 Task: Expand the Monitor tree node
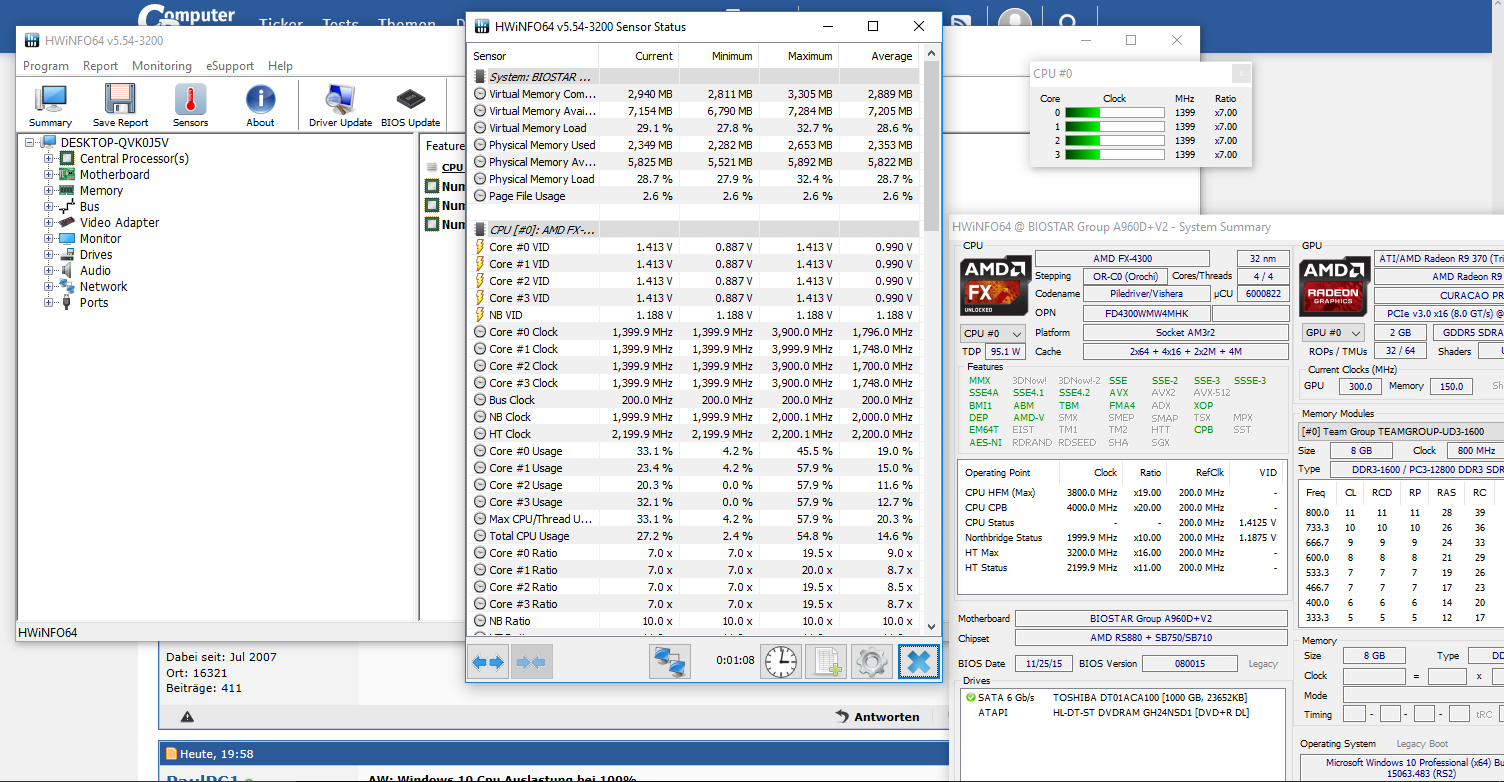click(x=48, y=238)
